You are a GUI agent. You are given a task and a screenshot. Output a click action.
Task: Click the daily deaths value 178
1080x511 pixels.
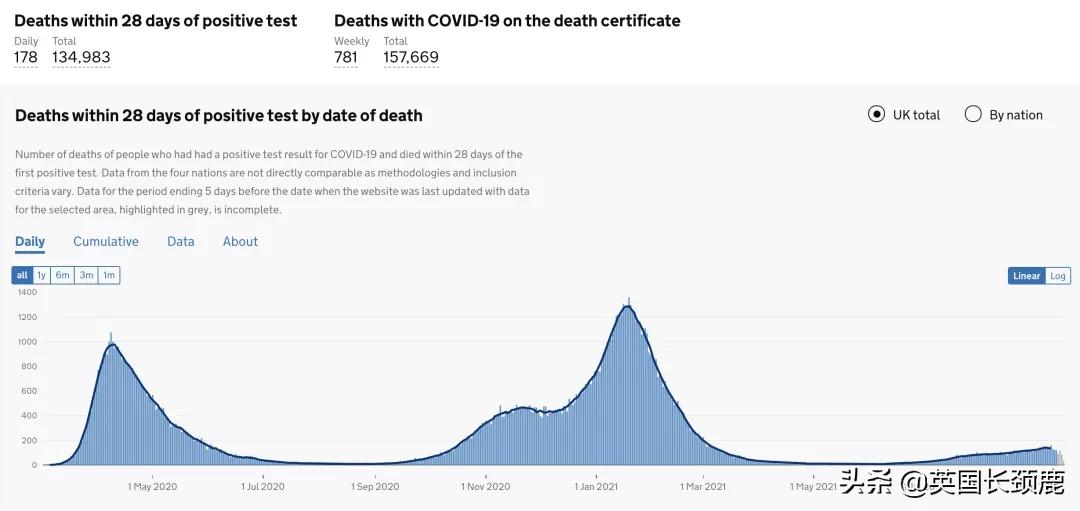(26, 57)
